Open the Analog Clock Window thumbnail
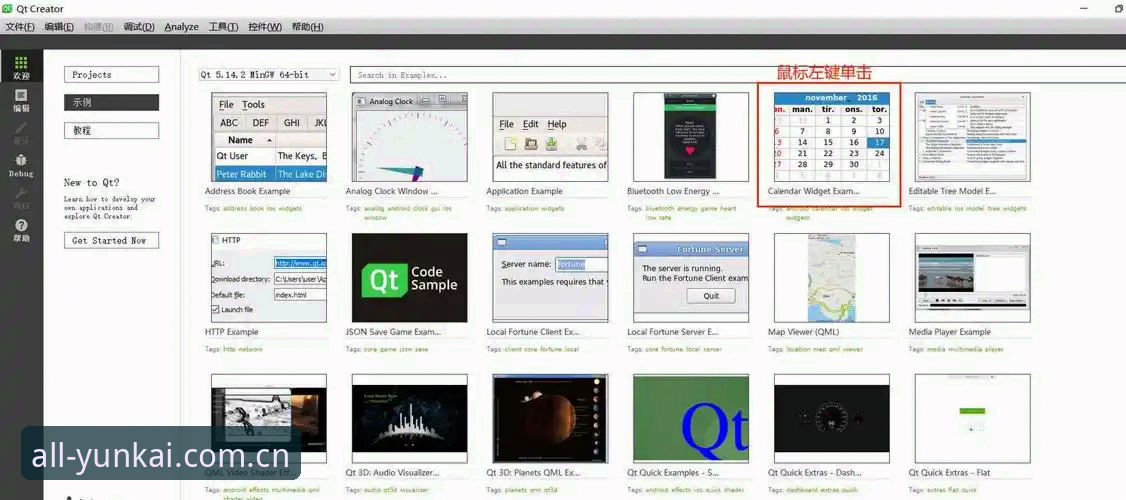Viewport: 1126px width, 500px height. tap(409, 136)
